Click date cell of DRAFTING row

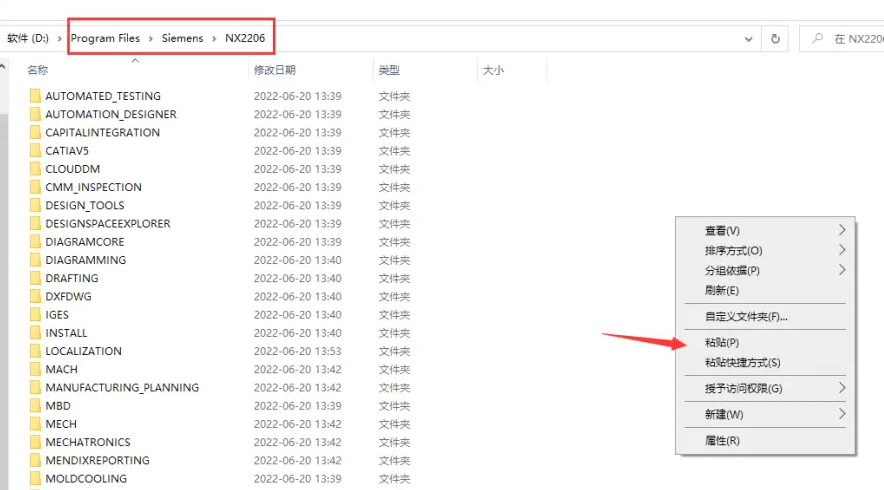click(x=298, y=278)
